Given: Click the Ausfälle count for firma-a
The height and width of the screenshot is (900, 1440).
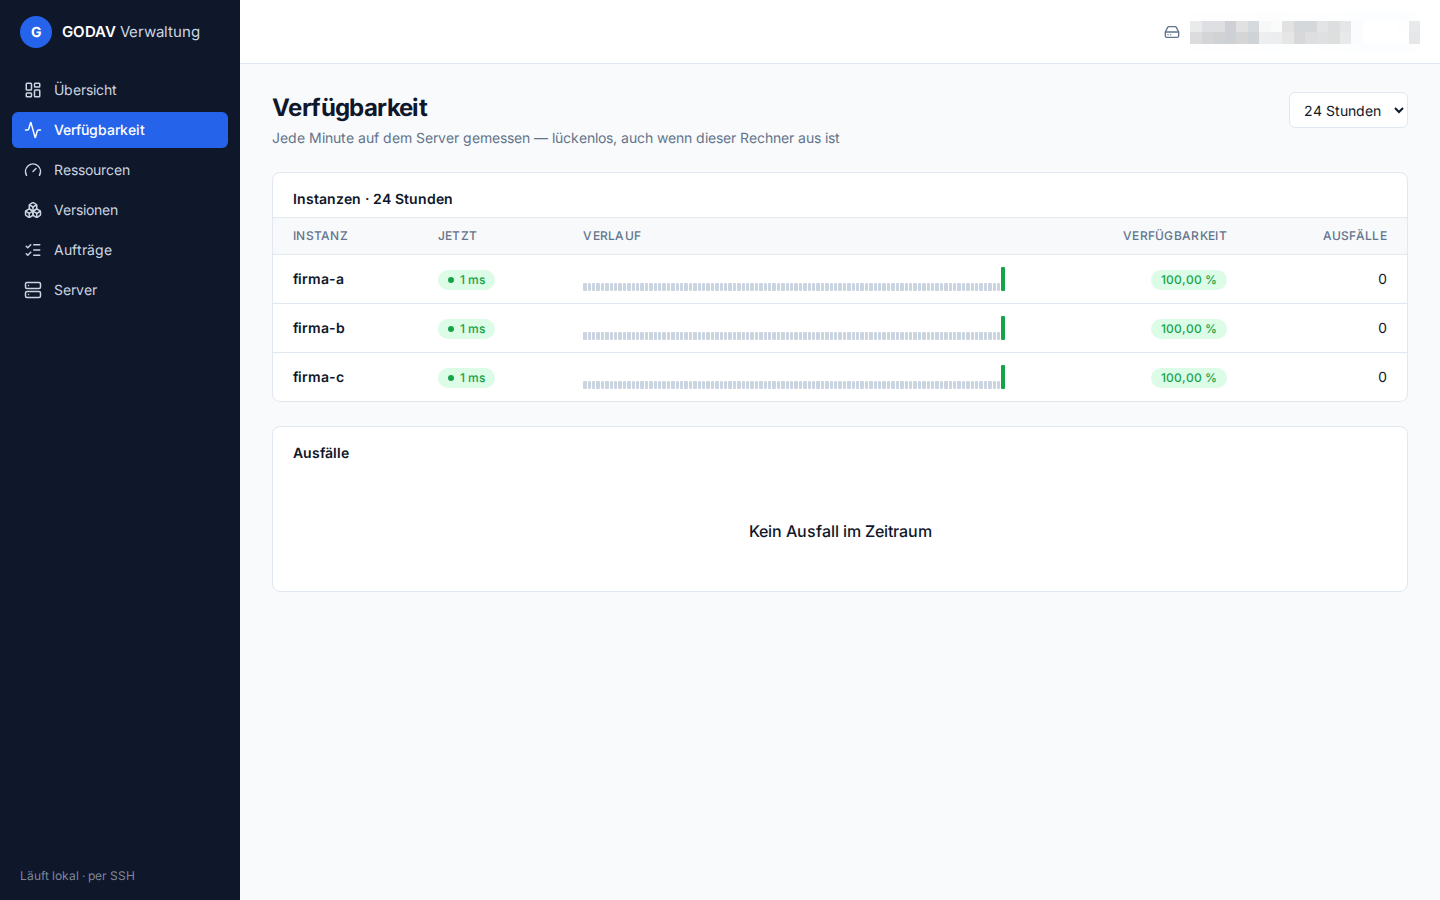Looking at the screenshot, I should coord(1382,279).
